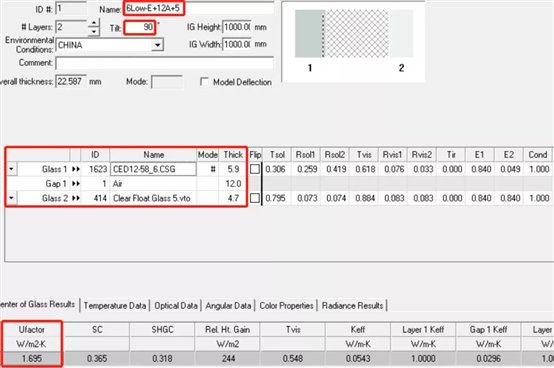The image size is (554, 368).
Task: Click the Glass 2 thickness value 4.7
Action: pyautogui.click(x=233, y=198)
